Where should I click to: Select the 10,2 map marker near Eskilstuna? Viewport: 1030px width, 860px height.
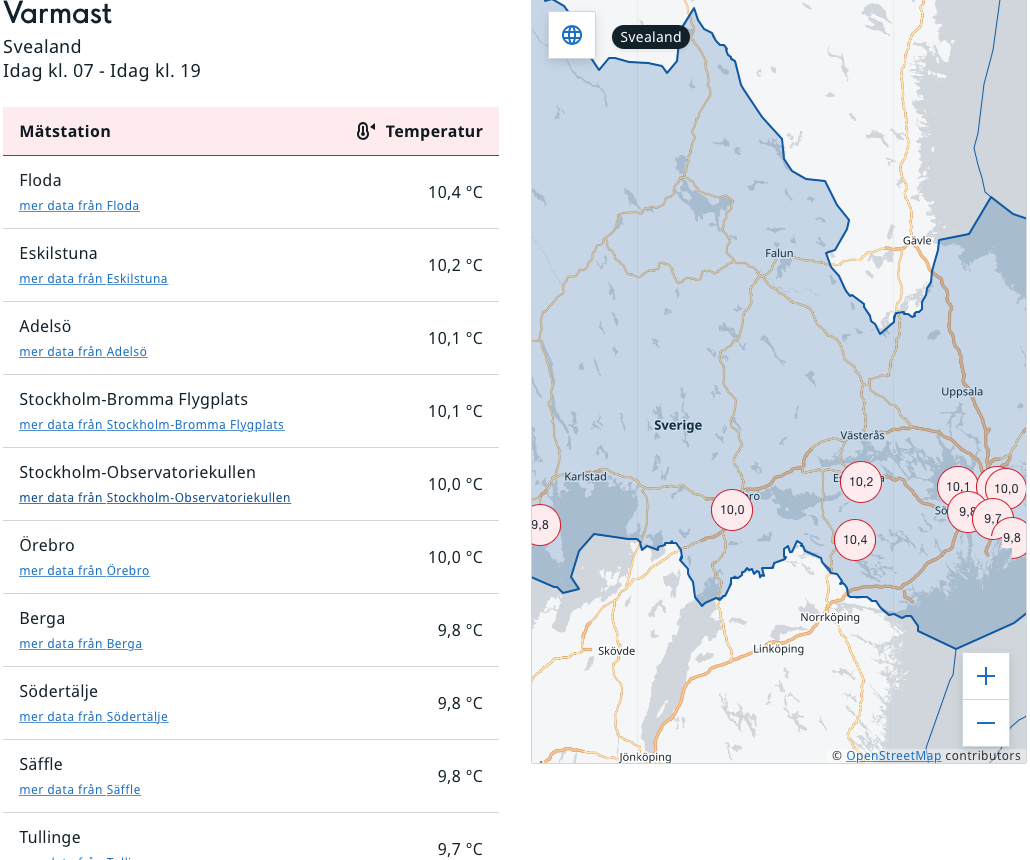861,481
